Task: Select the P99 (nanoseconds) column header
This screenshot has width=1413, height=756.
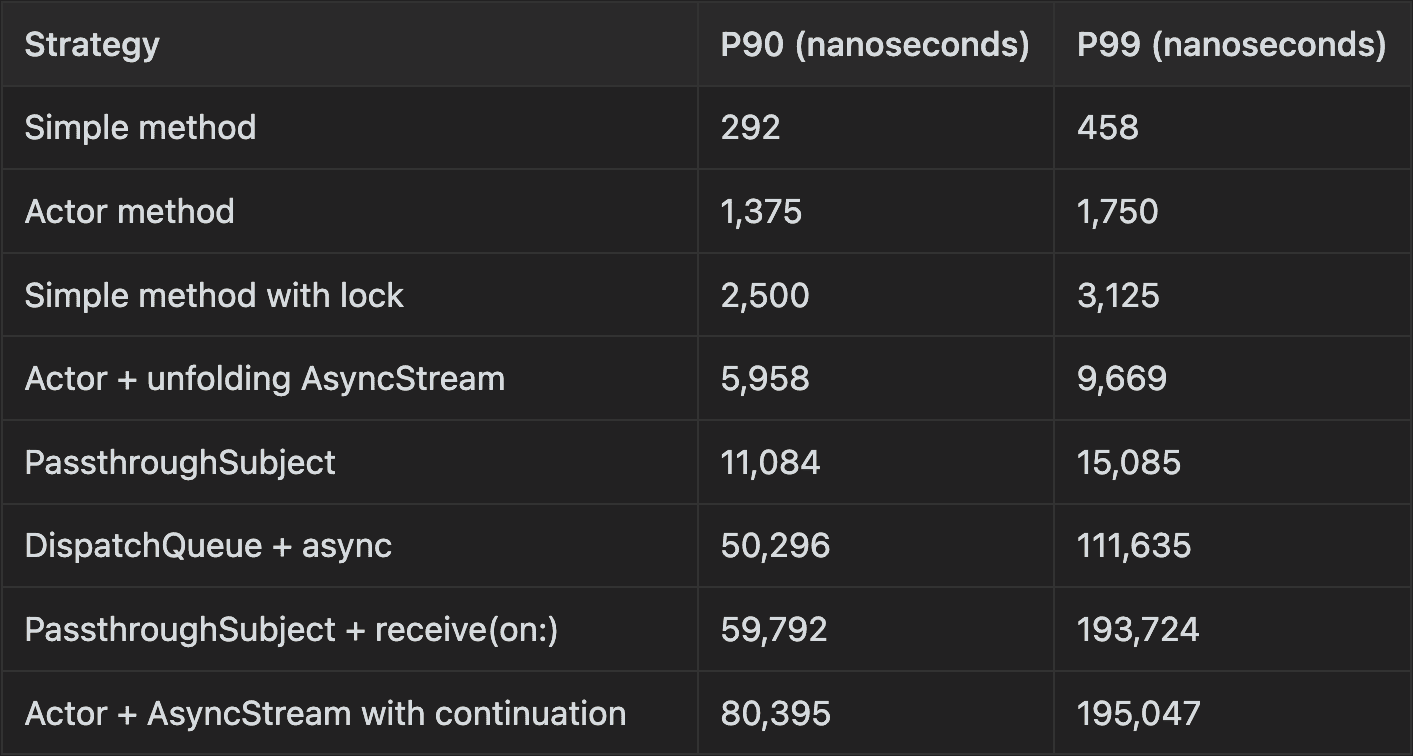Action: pos(1231,45)
